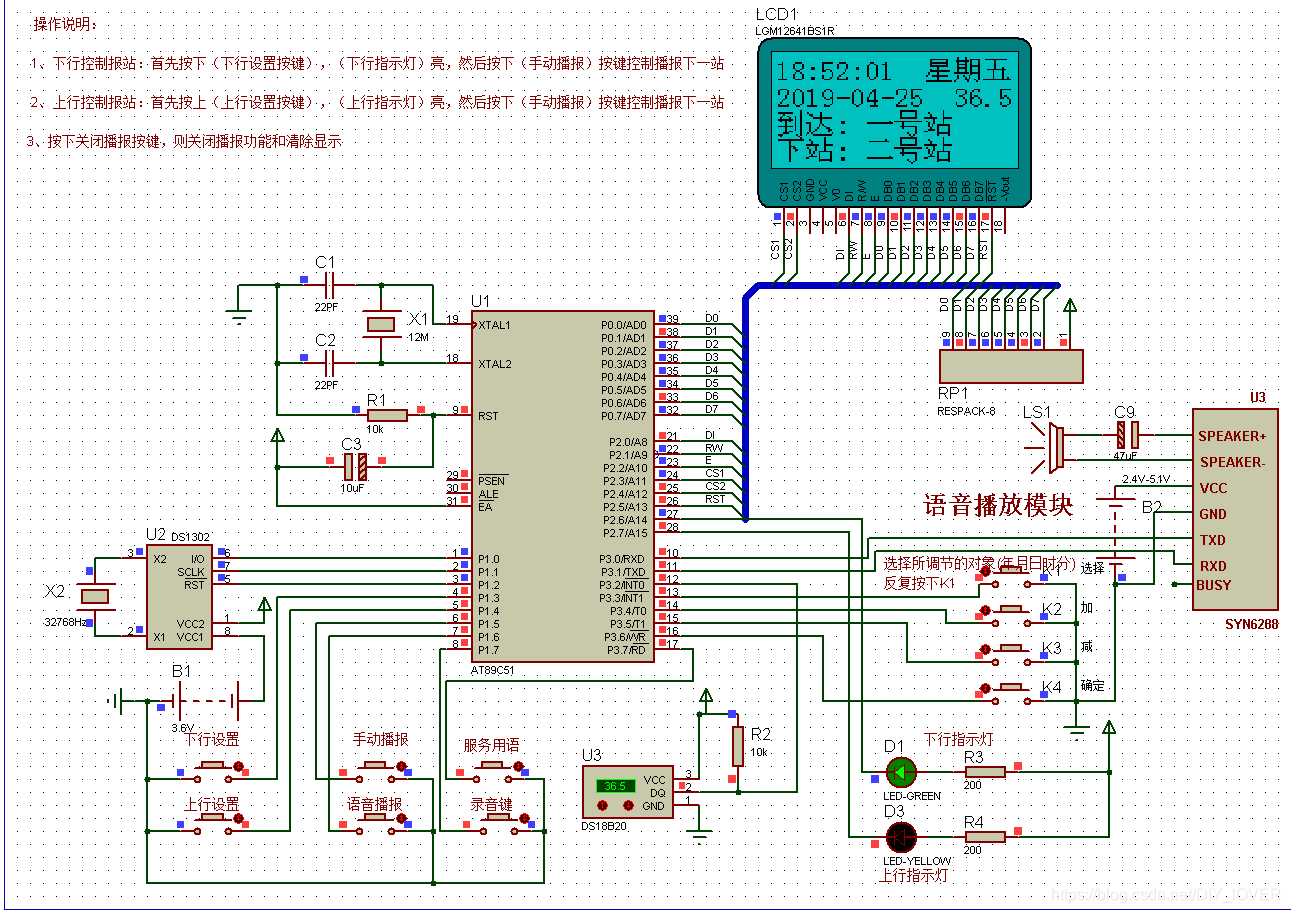Click the 操作说明 heading text
Viewport: 1291px width, 913px height.
point(65,24)
